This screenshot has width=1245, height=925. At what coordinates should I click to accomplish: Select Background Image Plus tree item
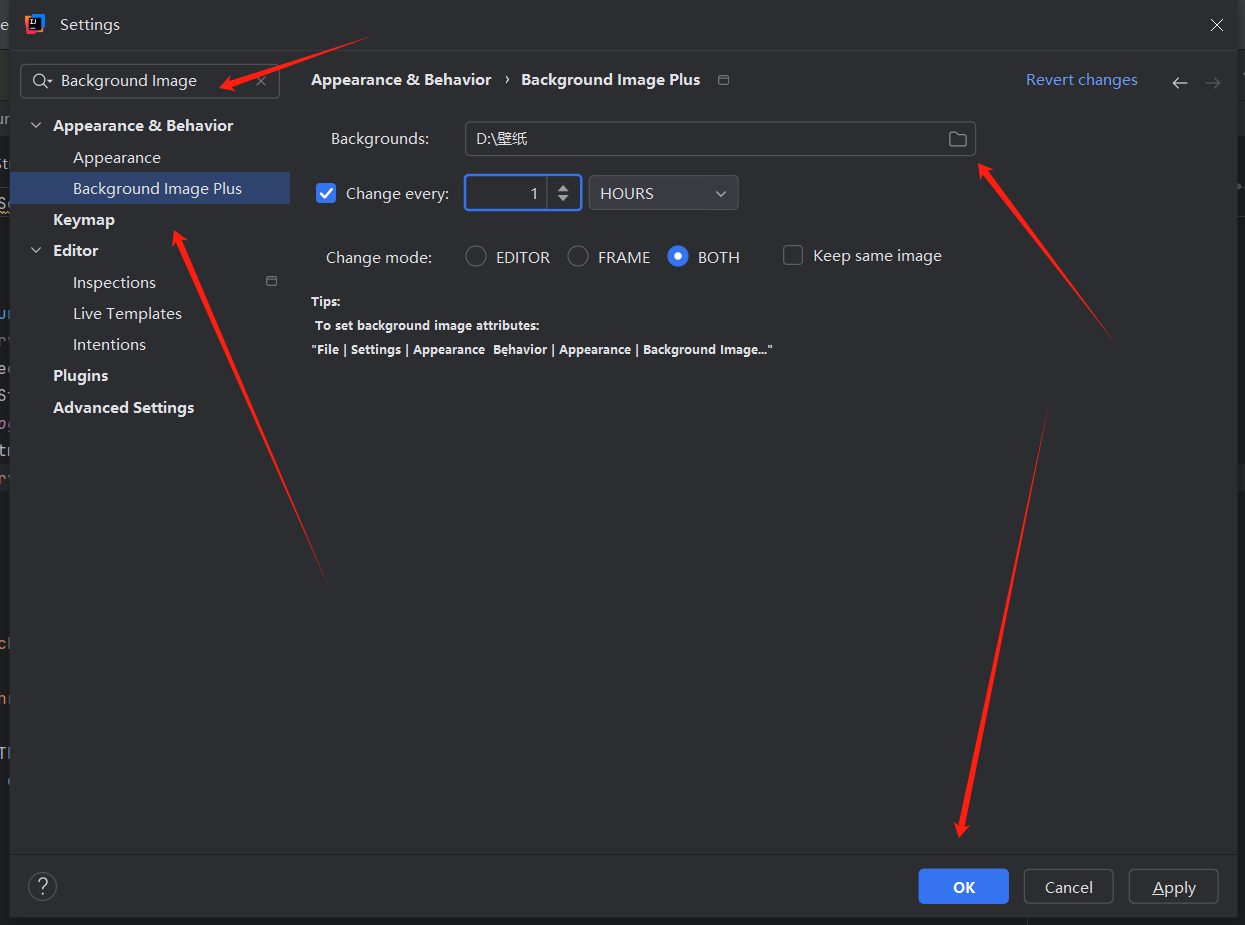coord(157,188)
